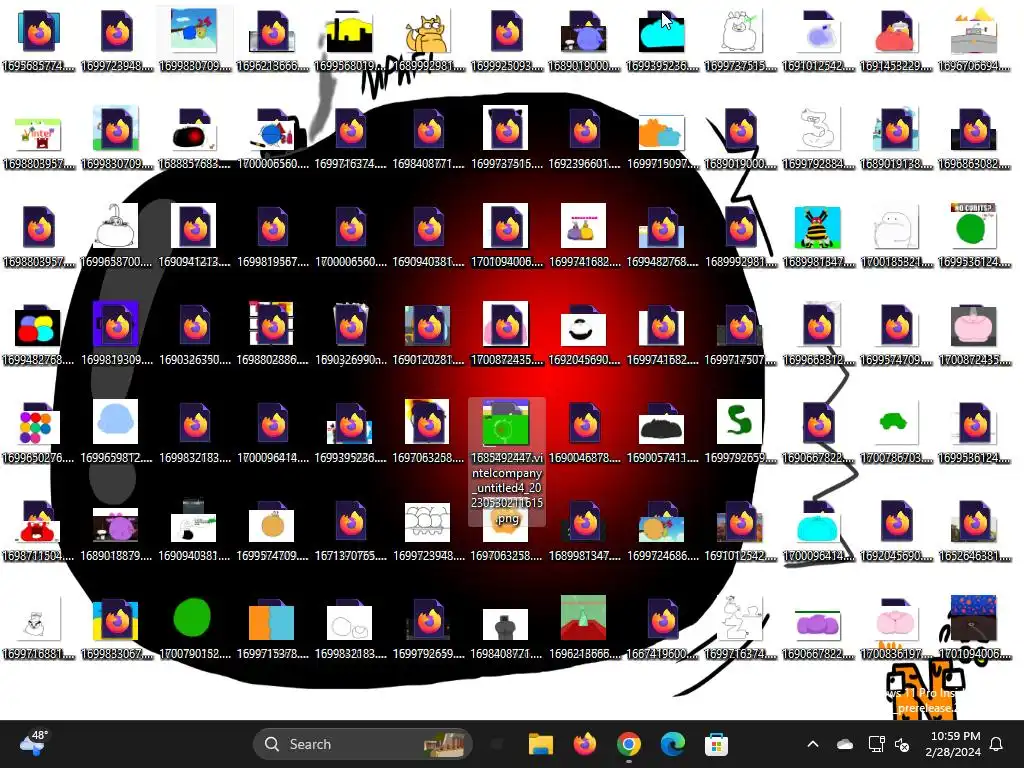Select the 1690046878 Firefox file icon
The height and width of the screenshot is (768, 1024).
[x=584, y=432]
